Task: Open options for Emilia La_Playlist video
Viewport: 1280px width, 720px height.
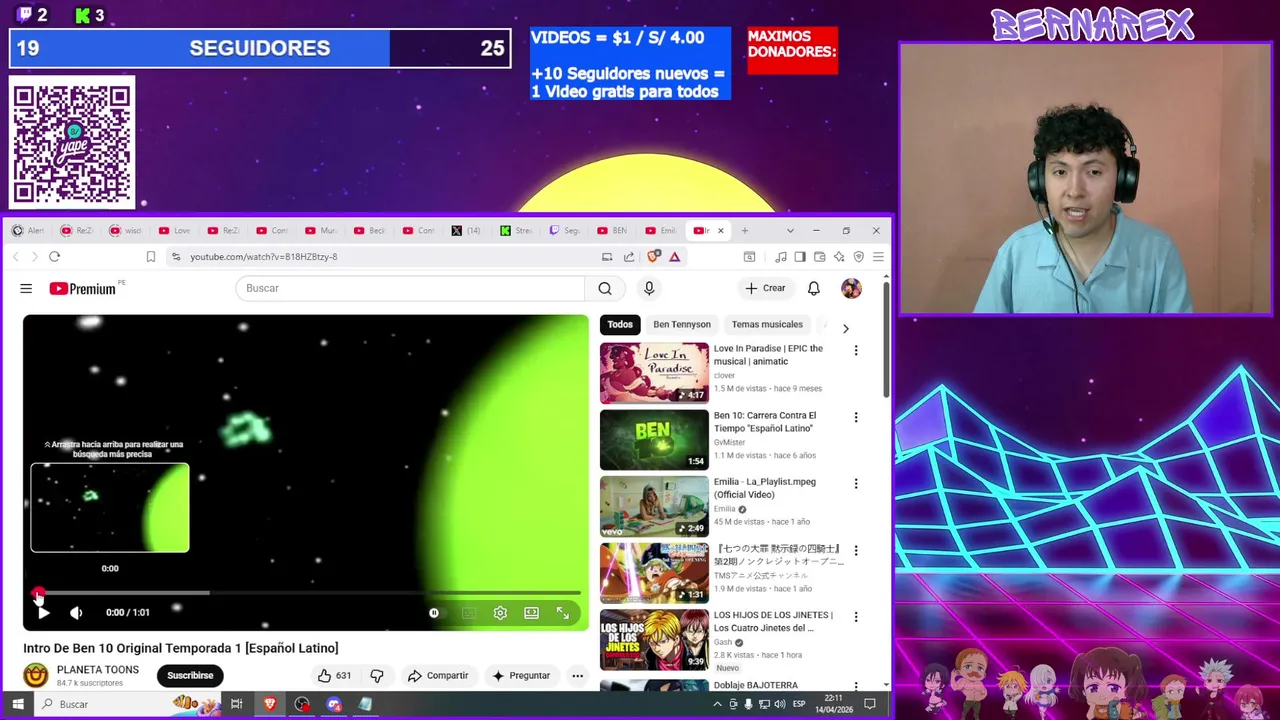Action: [x=855, y=484]
